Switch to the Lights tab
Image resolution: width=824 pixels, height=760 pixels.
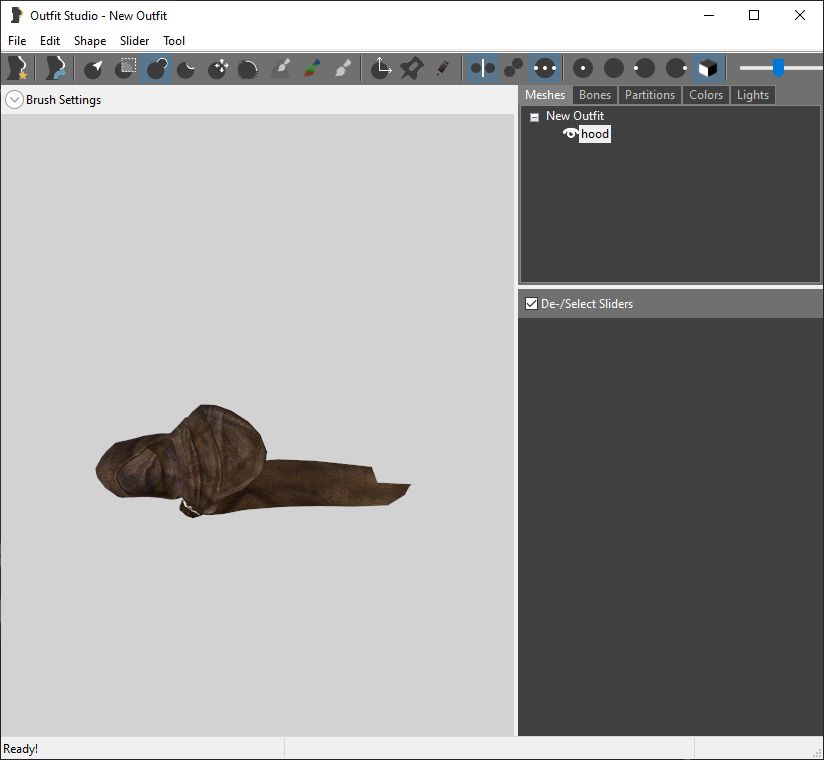753,95
